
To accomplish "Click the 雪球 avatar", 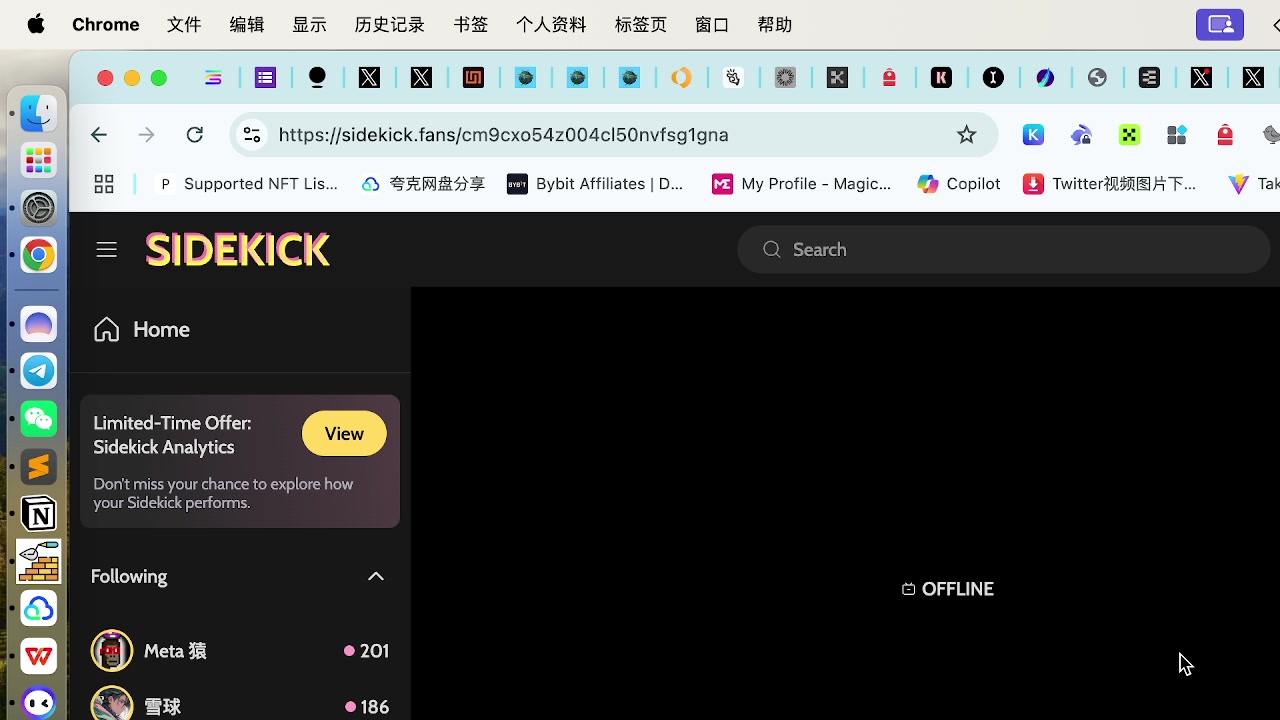I will 112,704.
